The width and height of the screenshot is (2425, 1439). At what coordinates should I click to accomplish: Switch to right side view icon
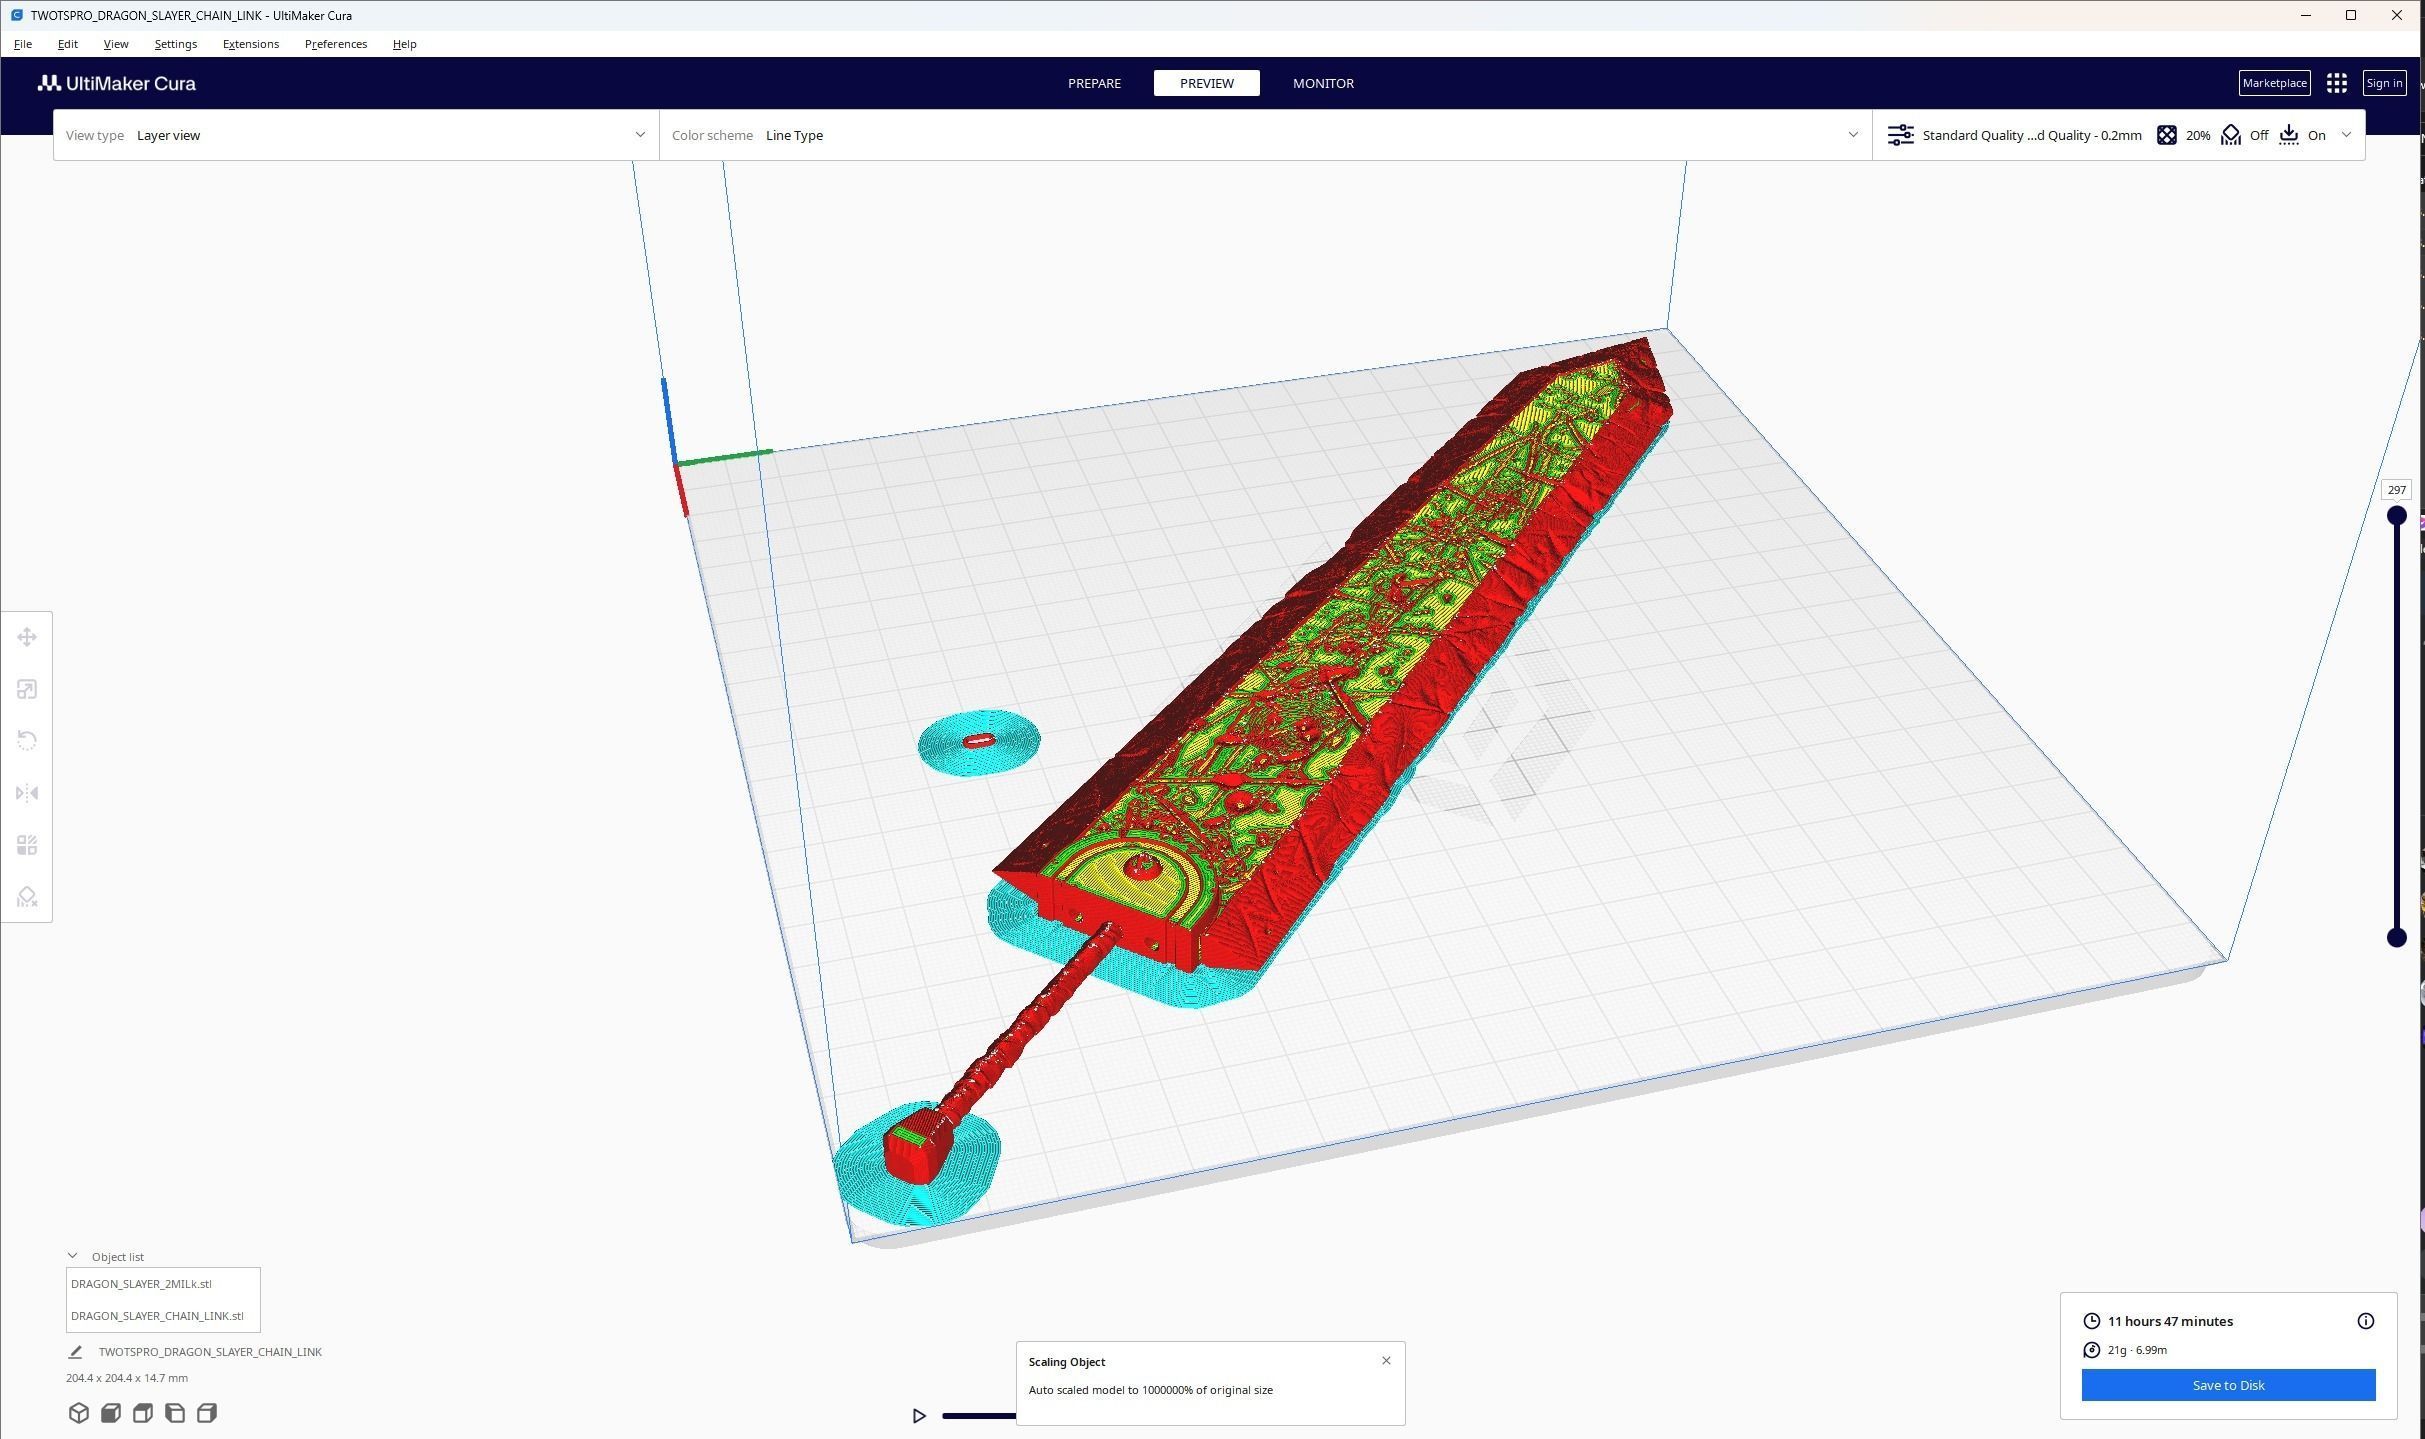coord(207,1413)
